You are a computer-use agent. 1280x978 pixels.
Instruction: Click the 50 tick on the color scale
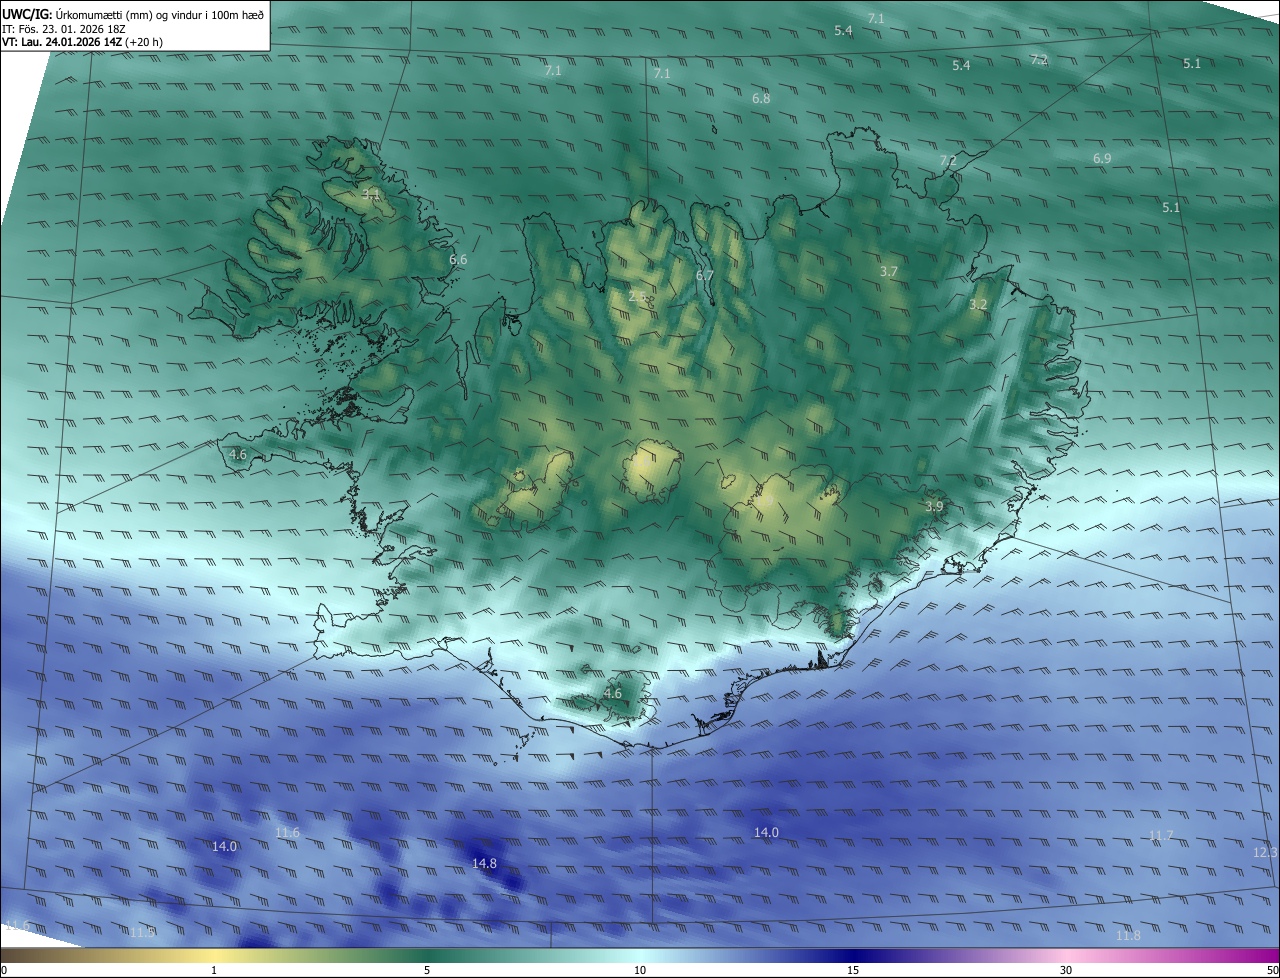click(1272, 971)
